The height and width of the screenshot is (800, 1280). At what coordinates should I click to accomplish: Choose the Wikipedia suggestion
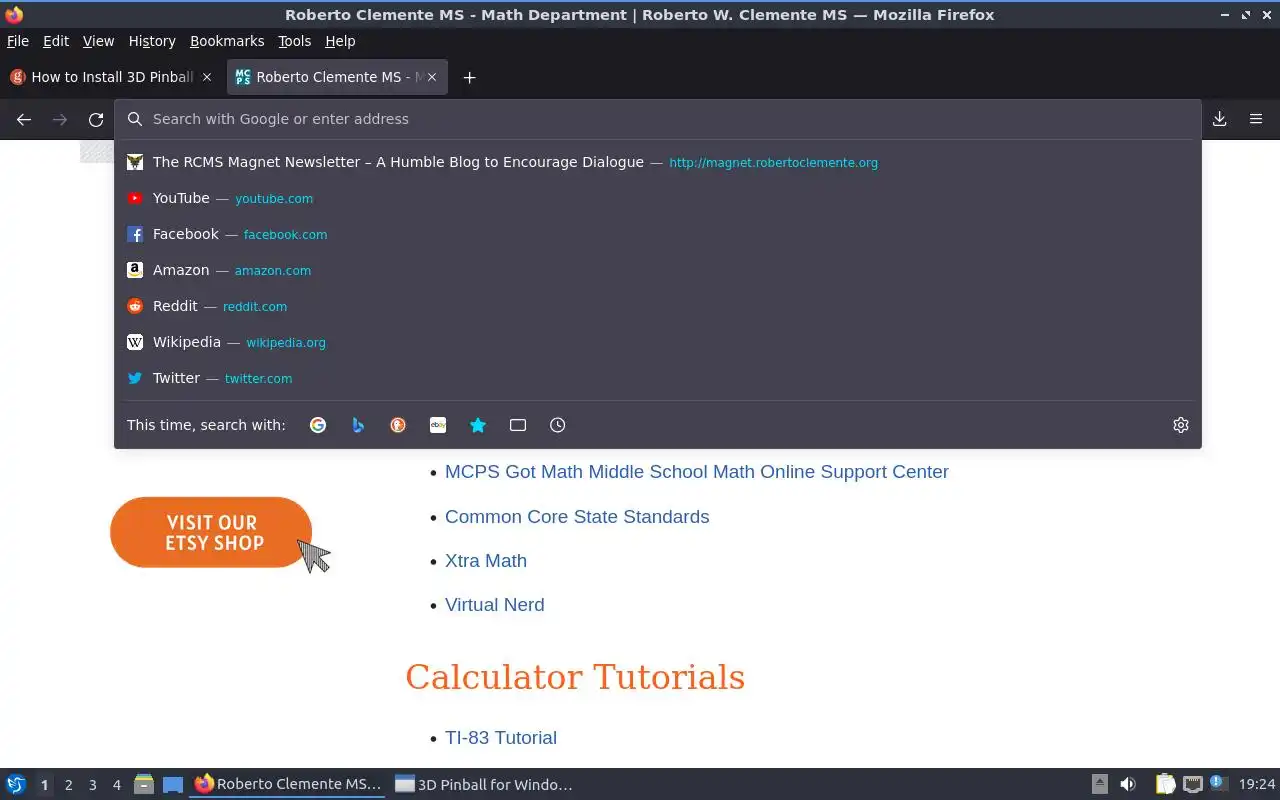(658, 342)
